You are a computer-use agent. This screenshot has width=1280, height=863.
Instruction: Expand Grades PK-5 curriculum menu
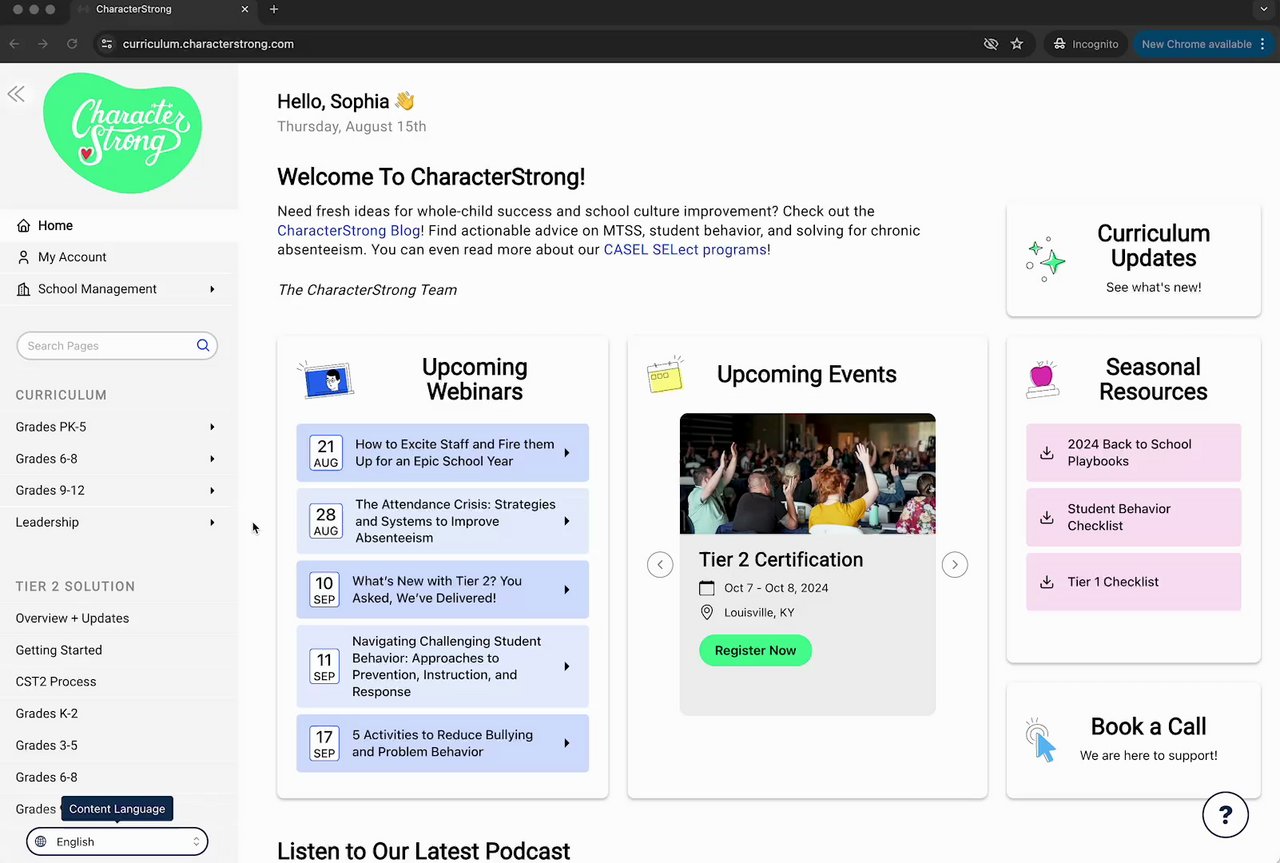click(x=212, y=427)
